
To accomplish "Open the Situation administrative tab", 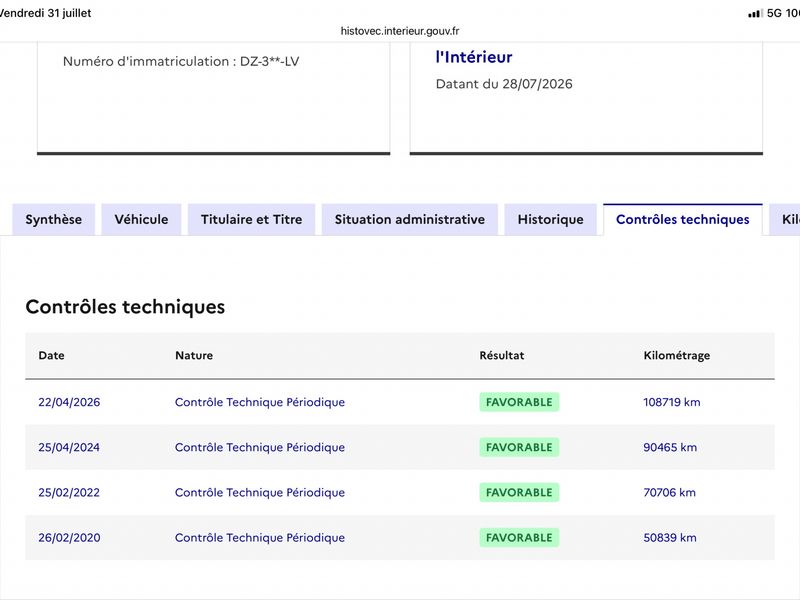I will [410, 219].
